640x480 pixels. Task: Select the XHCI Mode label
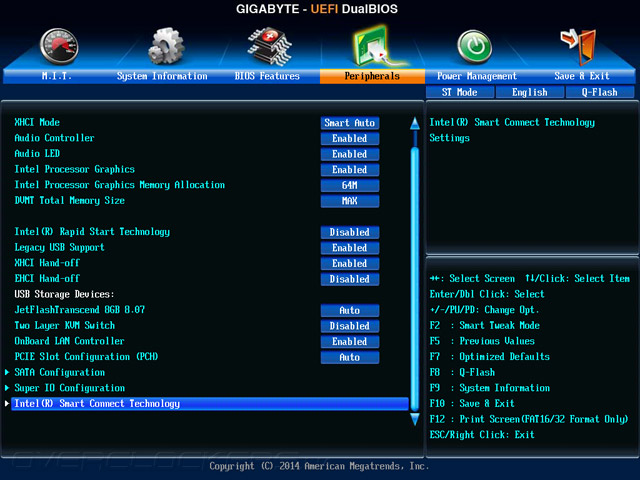[x=37, y=122]
